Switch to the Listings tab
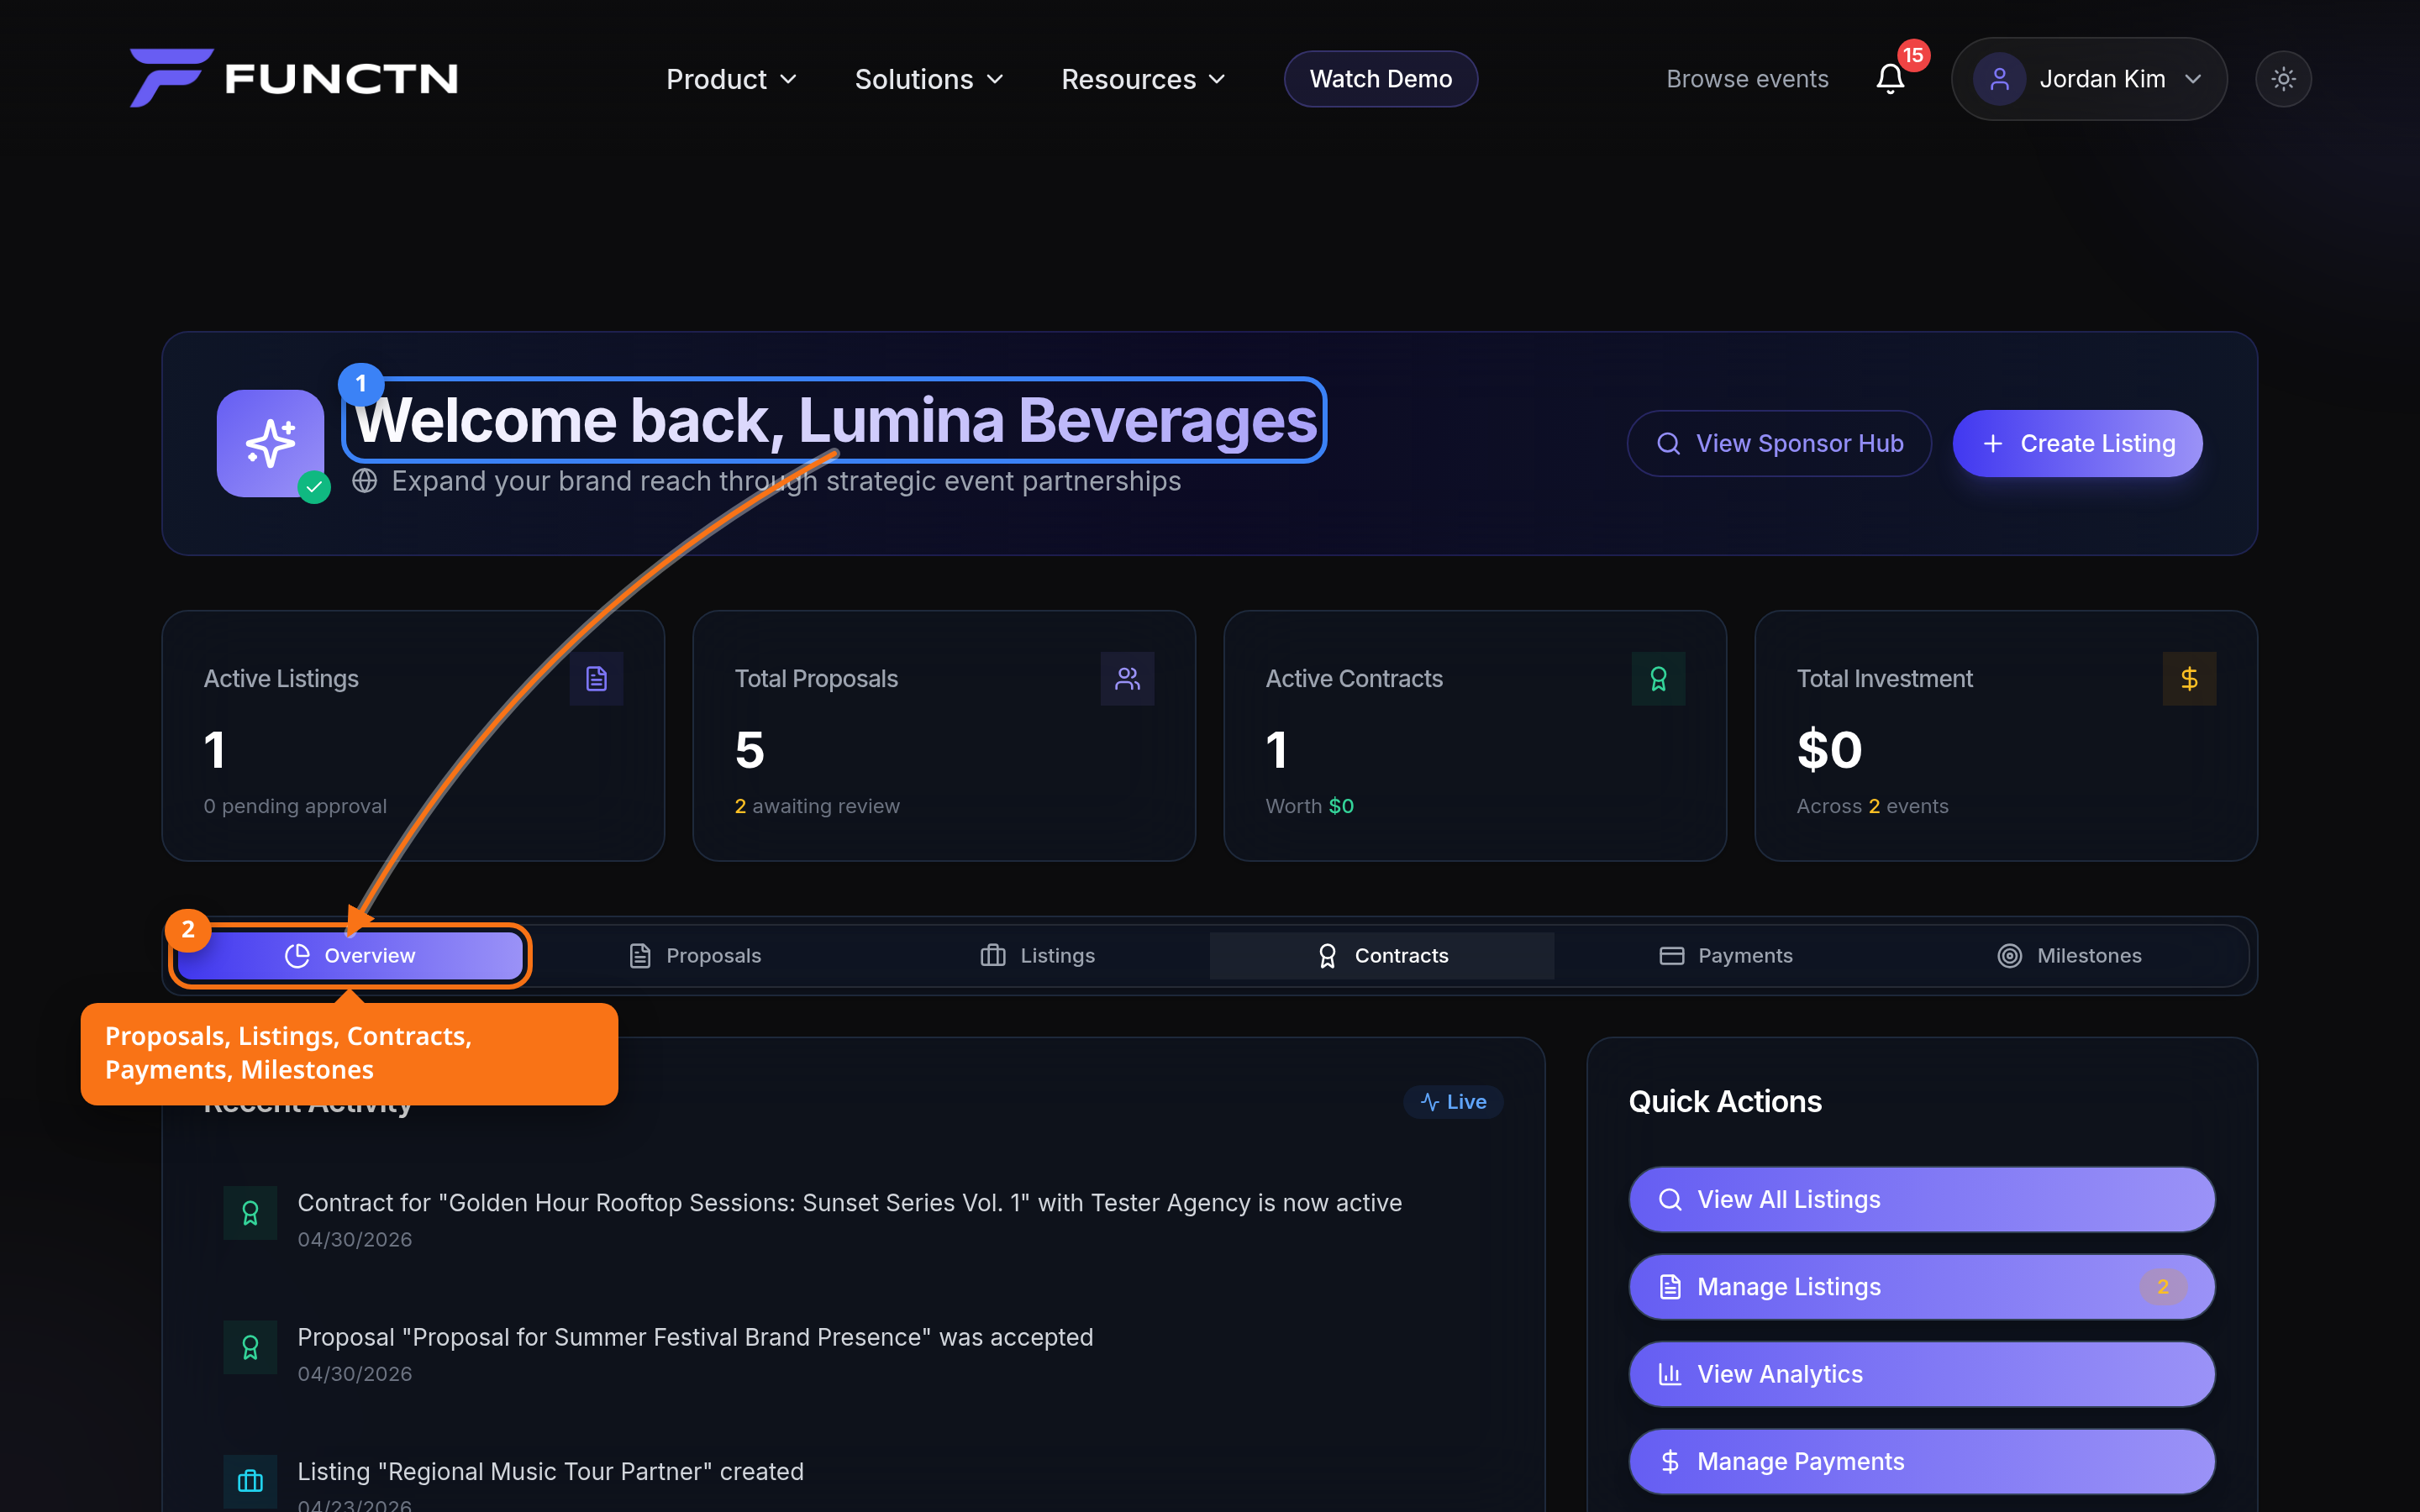The width and height of the screenshot is (2420, 1512). pyautogui.click(x=1038, y=956)
